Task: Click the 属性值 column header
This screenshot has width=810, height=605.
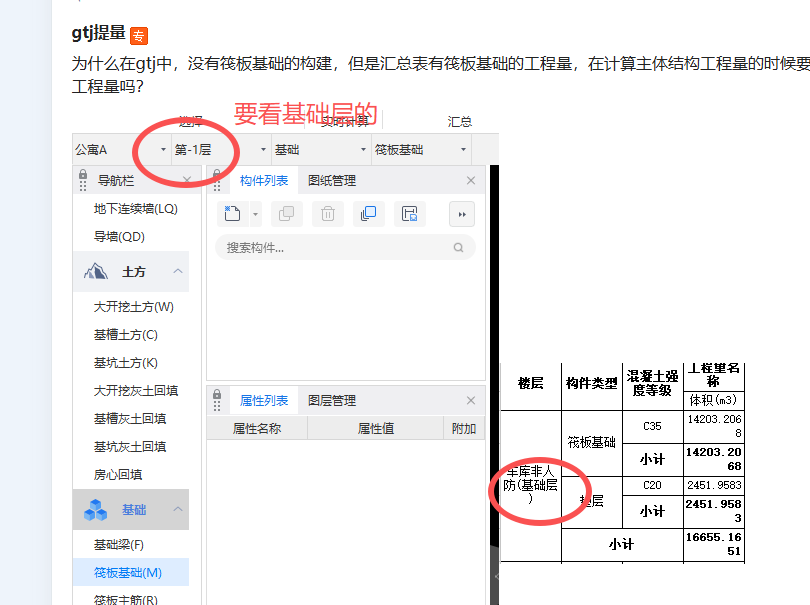Action: (376, 428)
